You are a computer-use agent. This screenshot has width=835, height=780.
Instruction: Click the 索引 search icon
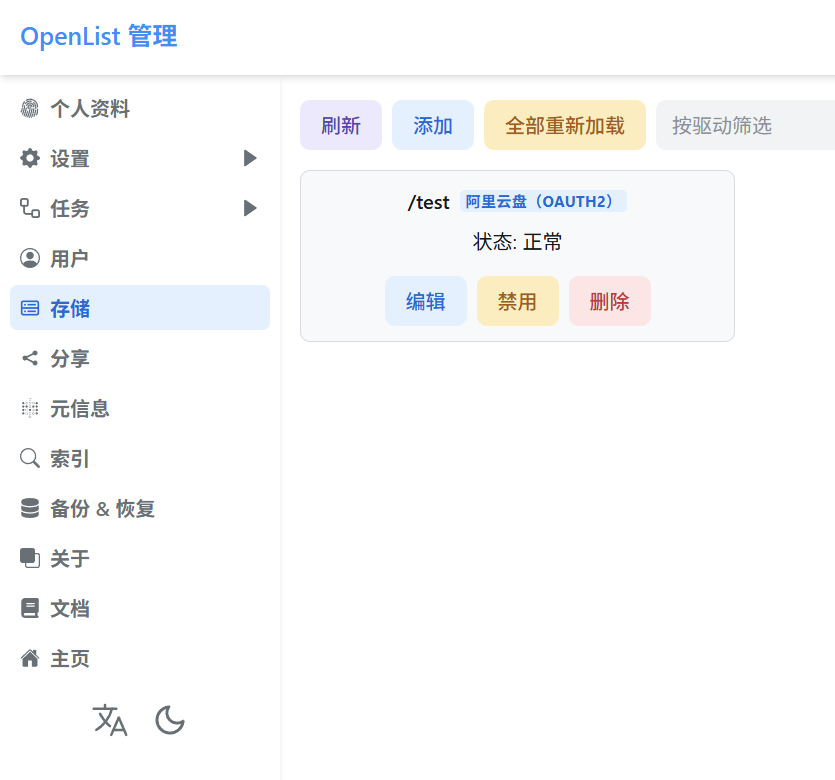[x=29, y=458]
